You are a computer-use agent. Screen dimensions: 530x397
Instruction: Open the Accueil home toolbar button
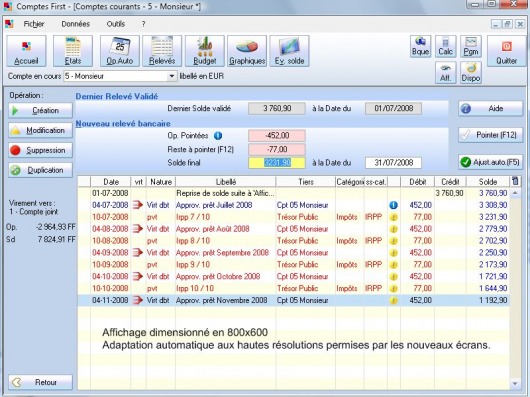coord(26,51)
